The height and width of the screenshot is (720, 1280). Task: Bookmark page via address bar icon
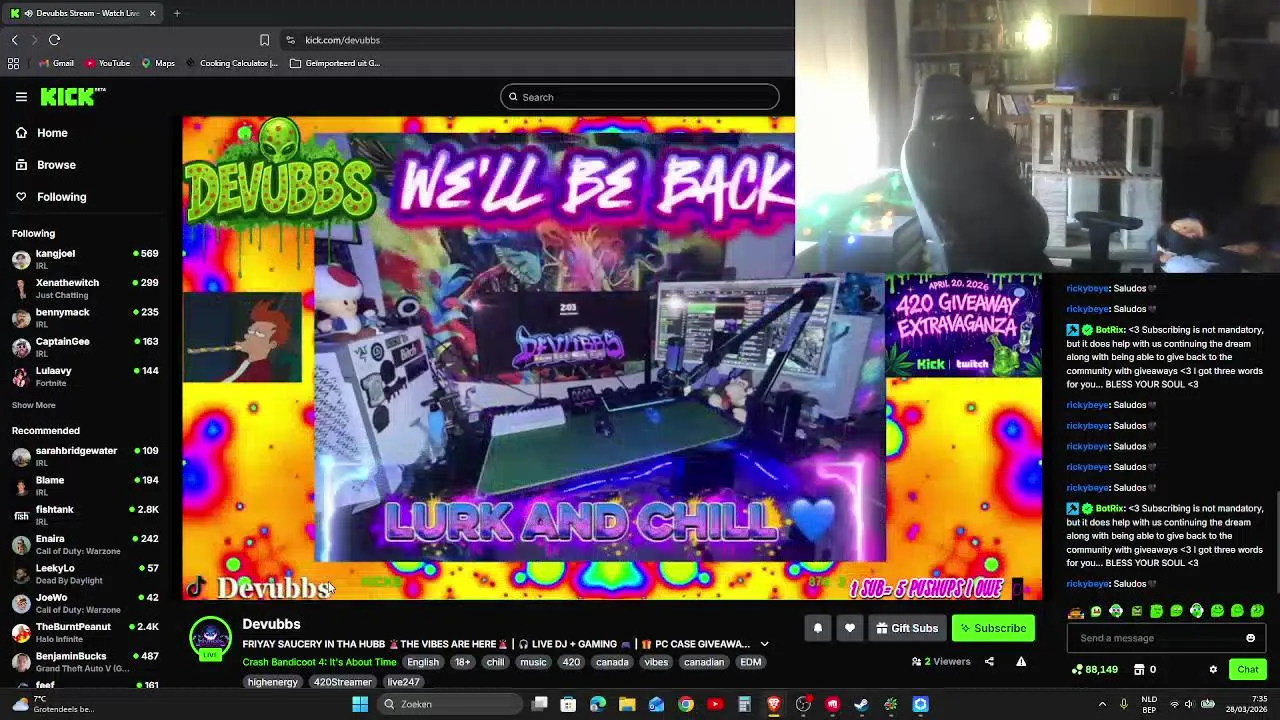[x=264, y=40]
